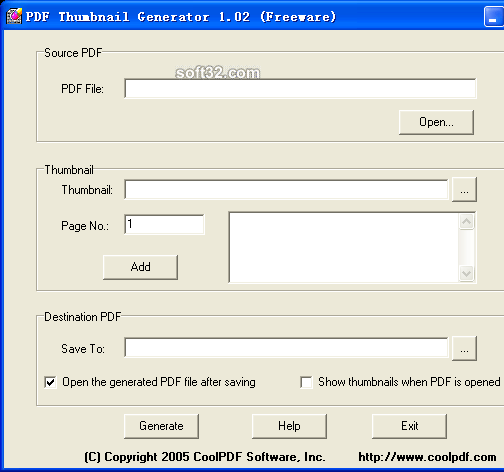
Task: Open the Help button
Action: [x=289, y=426]
